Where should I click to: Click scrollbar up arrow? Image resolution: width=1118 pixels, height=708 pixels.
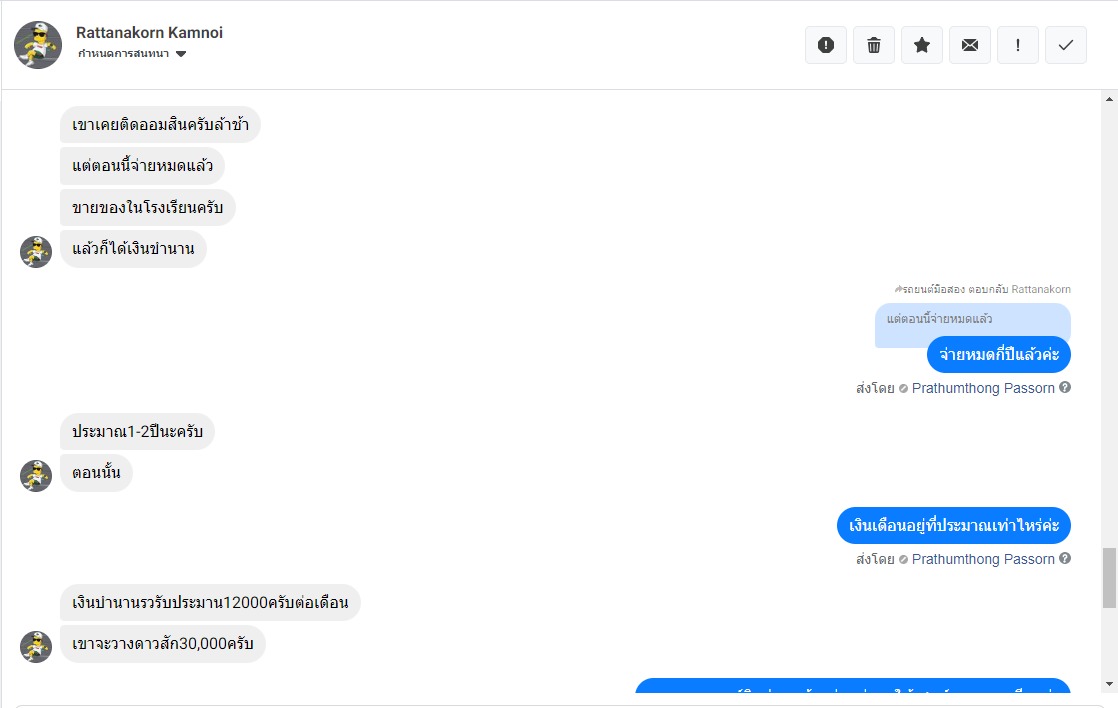tap(1109, 99)
